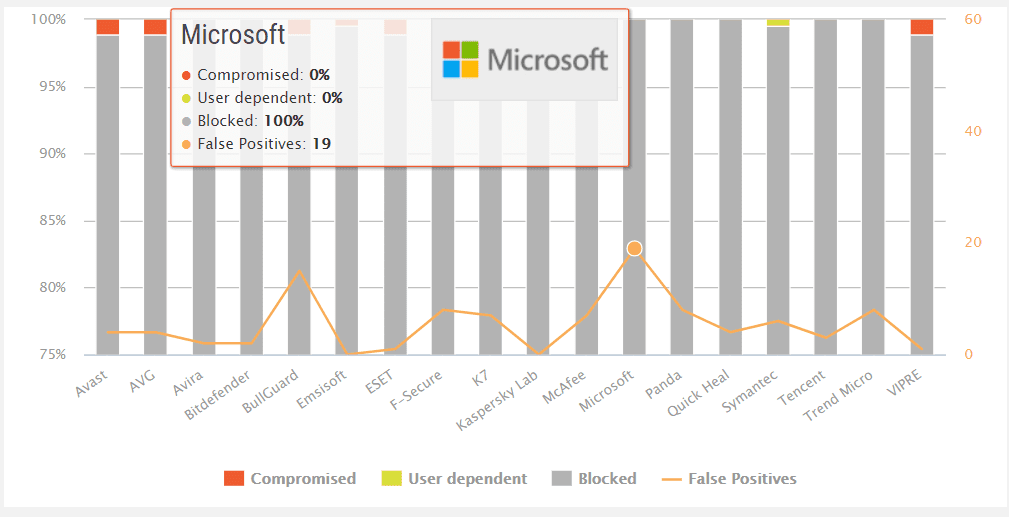Click the red Compromised legend swatch
This screenshot has width=1009, height=517.
pos(234,479)
